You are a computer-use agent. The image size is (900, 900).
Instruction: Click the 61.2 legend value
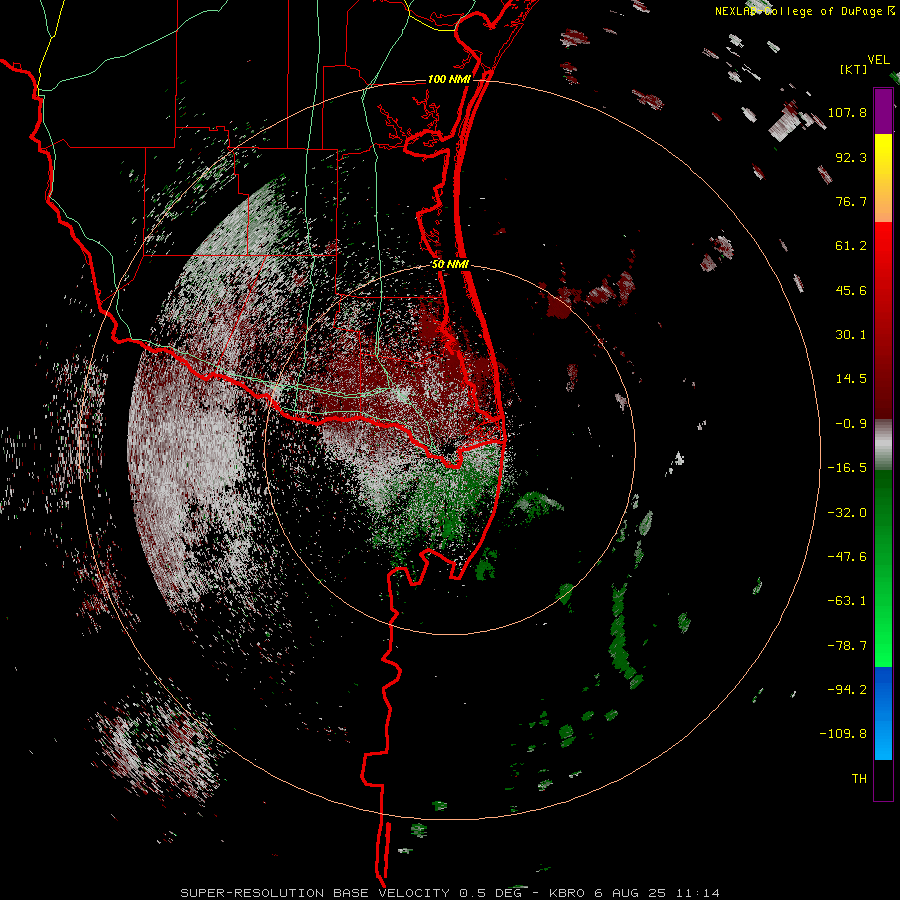(x=851, y=246)
